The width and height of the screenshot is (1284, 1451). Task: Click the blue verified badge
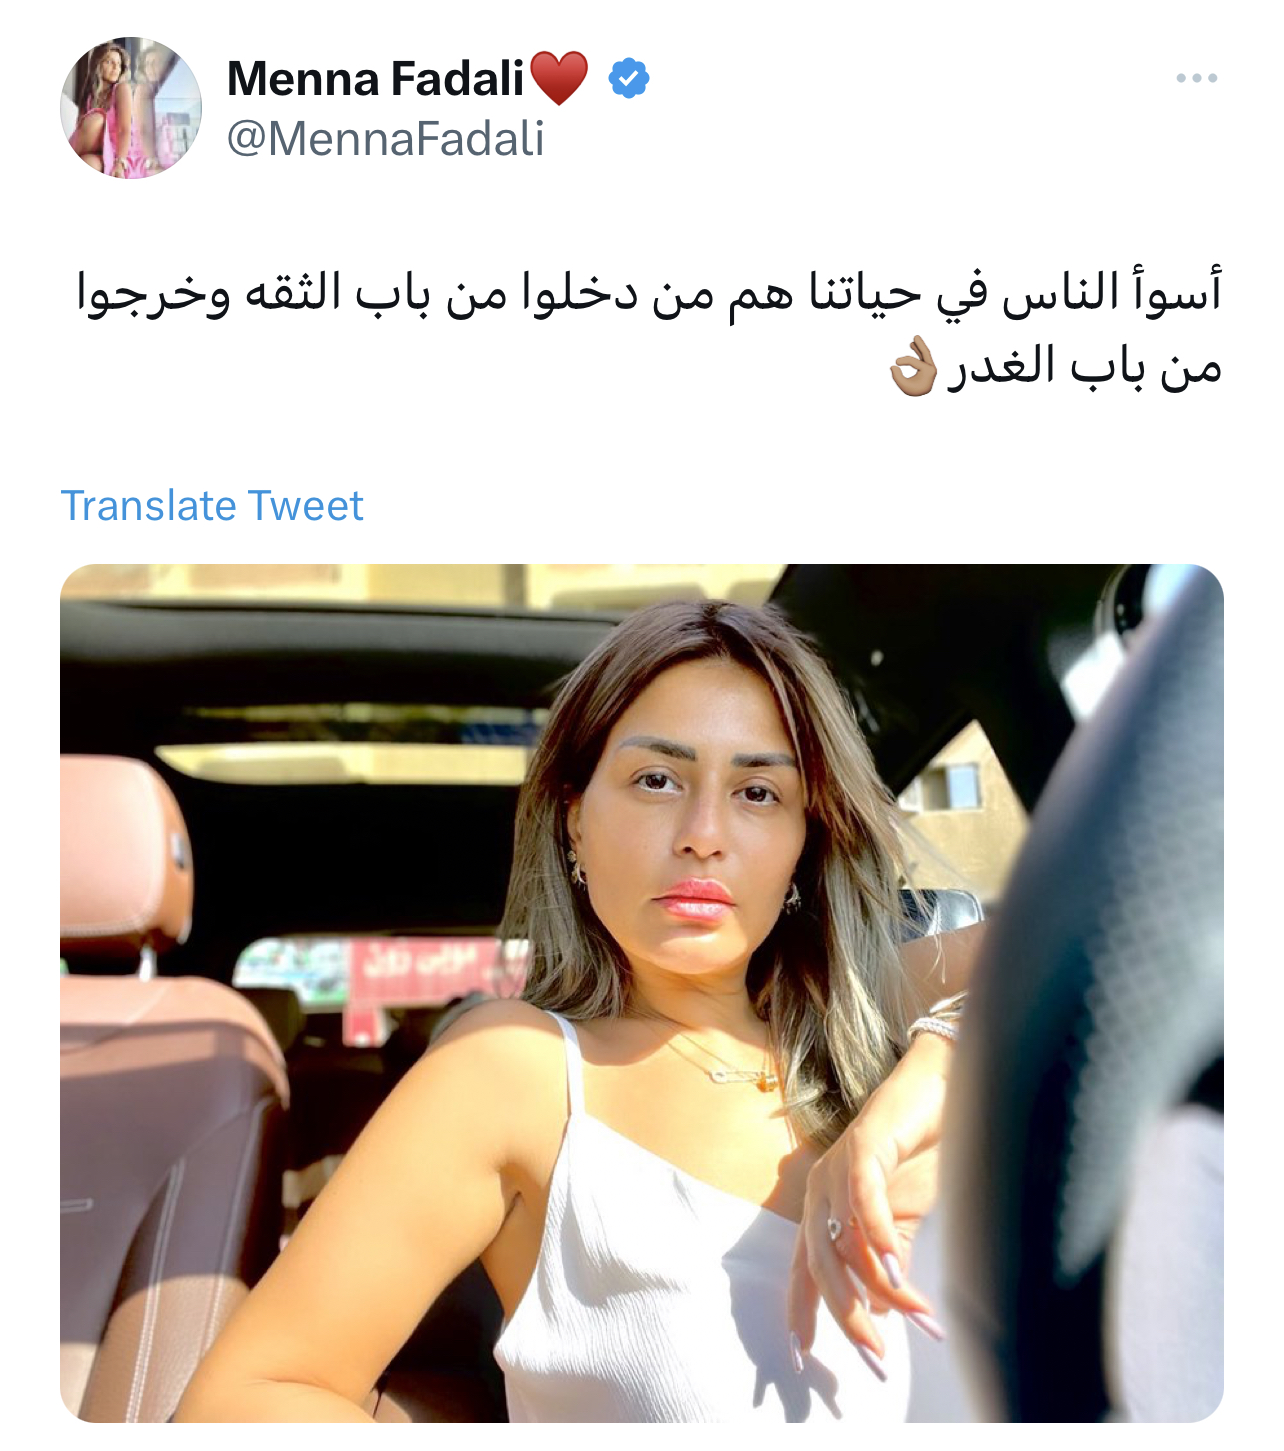pyautogui.click(x=629, y=78)
